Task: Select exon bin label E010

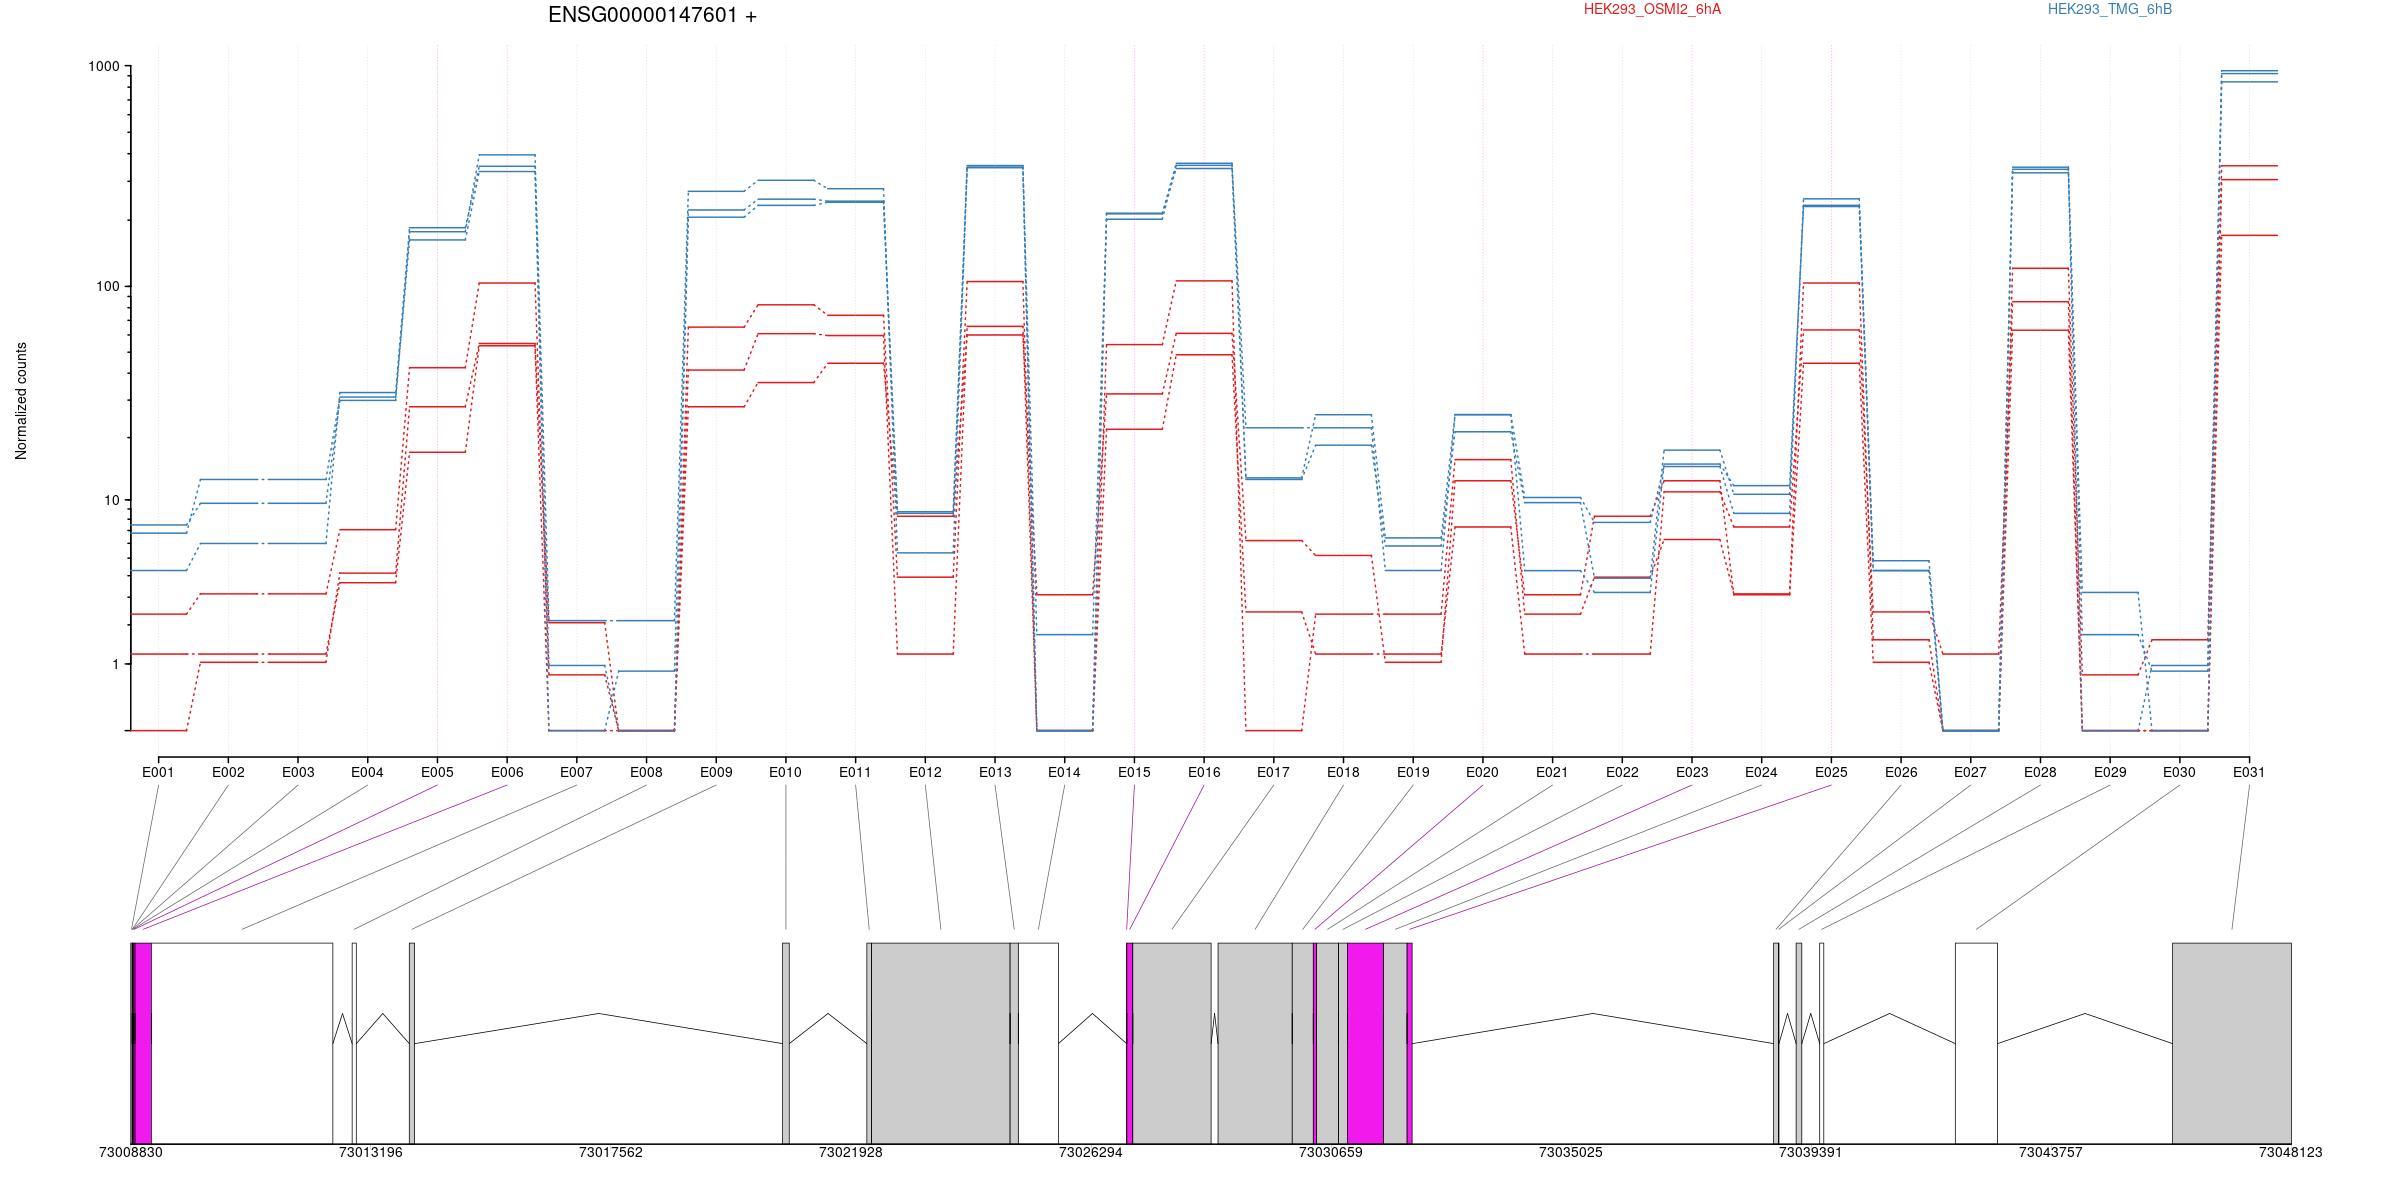Action: [785, 772]
